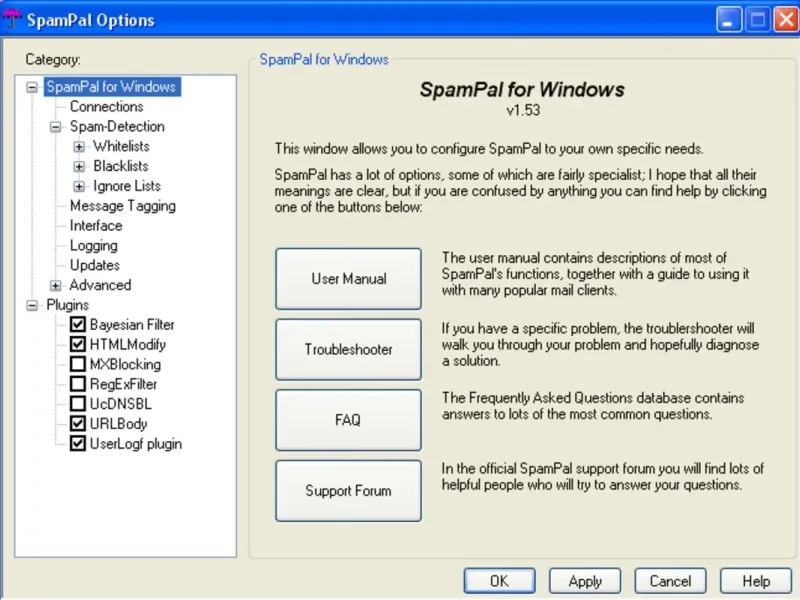Uncheck the URLBody plugin checkbox
The width and height of the screenshot is (800, 600).
pyautogui.click(x=78, y=424)
